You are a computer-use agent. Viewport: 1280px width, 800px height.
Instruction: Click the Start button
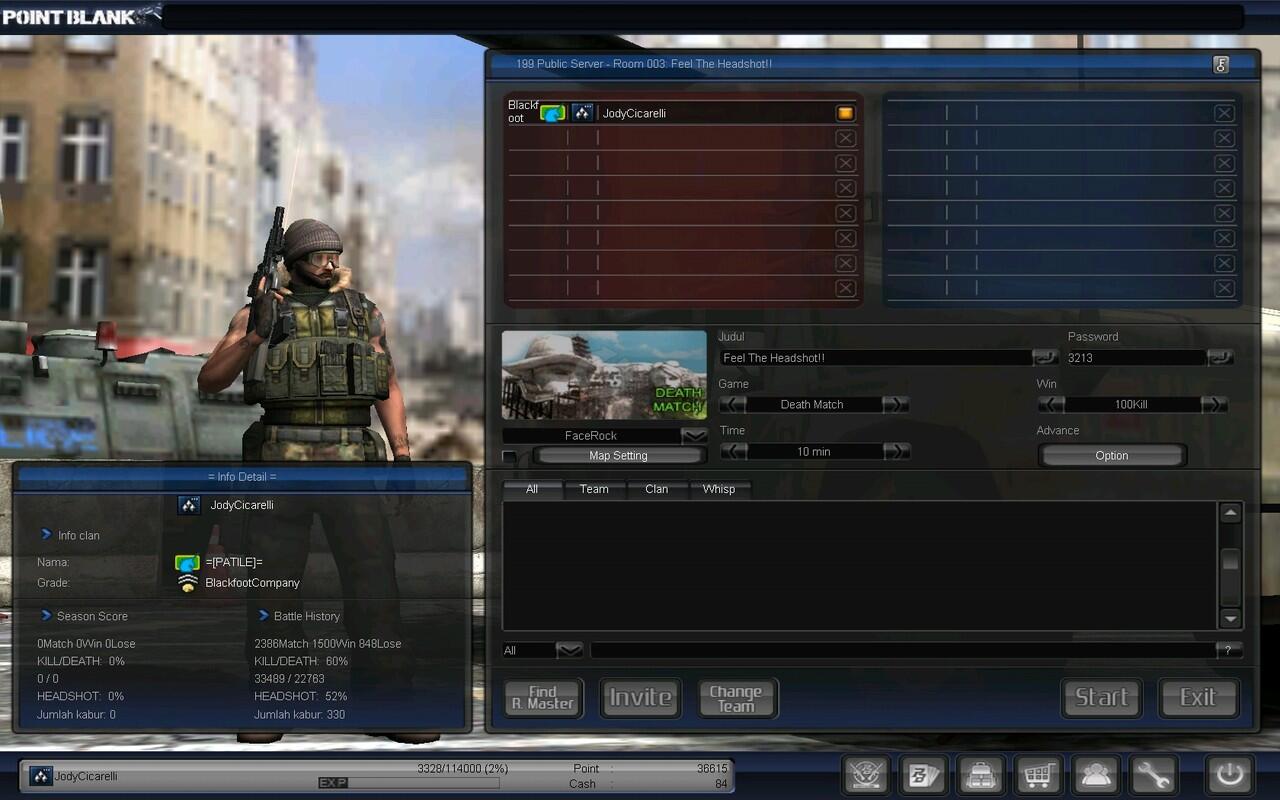[1101, 698]
